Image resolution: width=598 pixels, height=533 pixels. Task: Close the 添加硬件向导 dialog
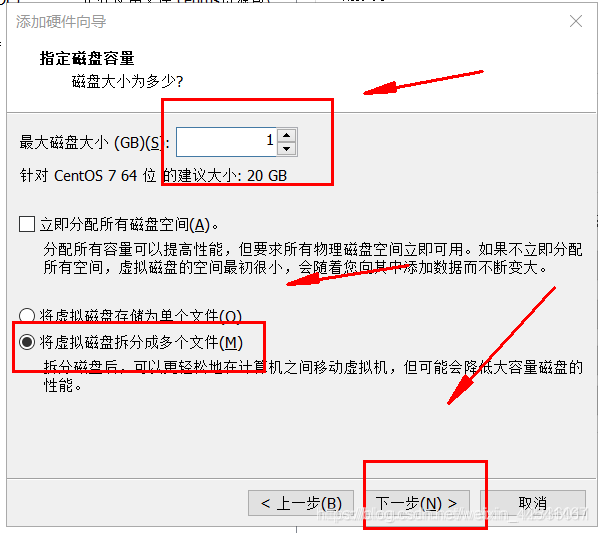pos(575,21)
